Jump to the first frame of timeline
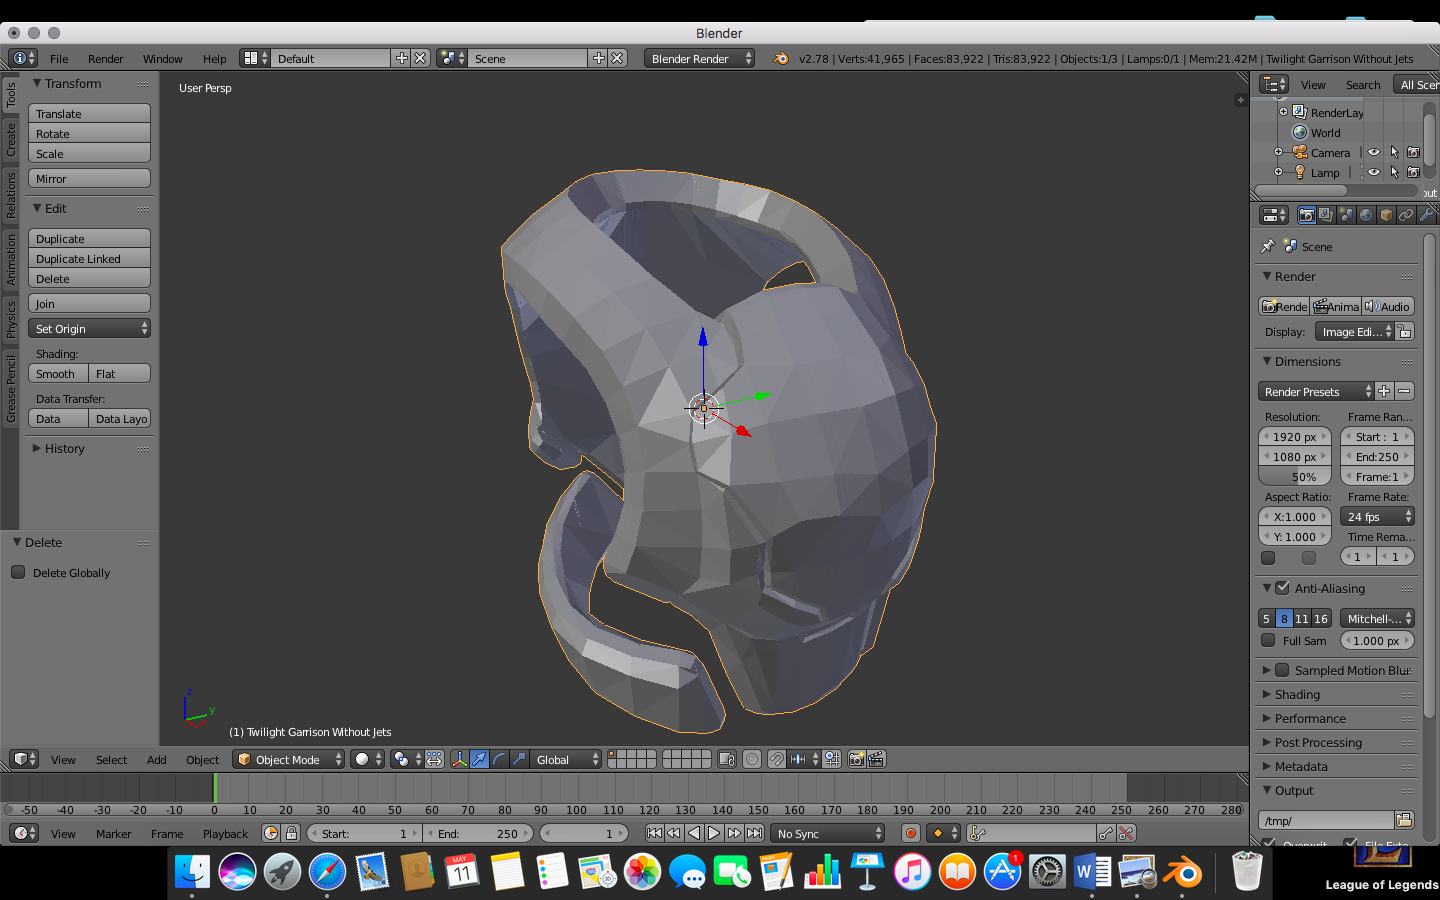 [x=654, y=833]
